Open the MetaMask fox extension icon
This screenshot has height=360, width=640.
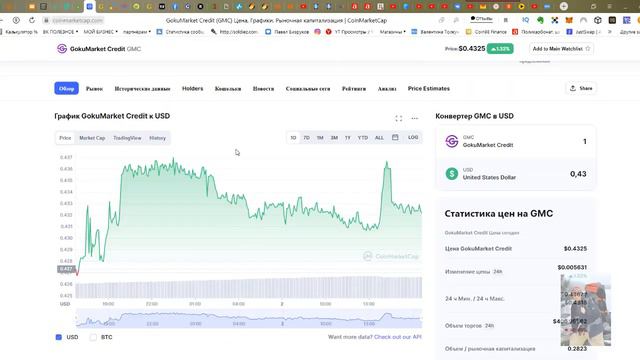point(569,20)
